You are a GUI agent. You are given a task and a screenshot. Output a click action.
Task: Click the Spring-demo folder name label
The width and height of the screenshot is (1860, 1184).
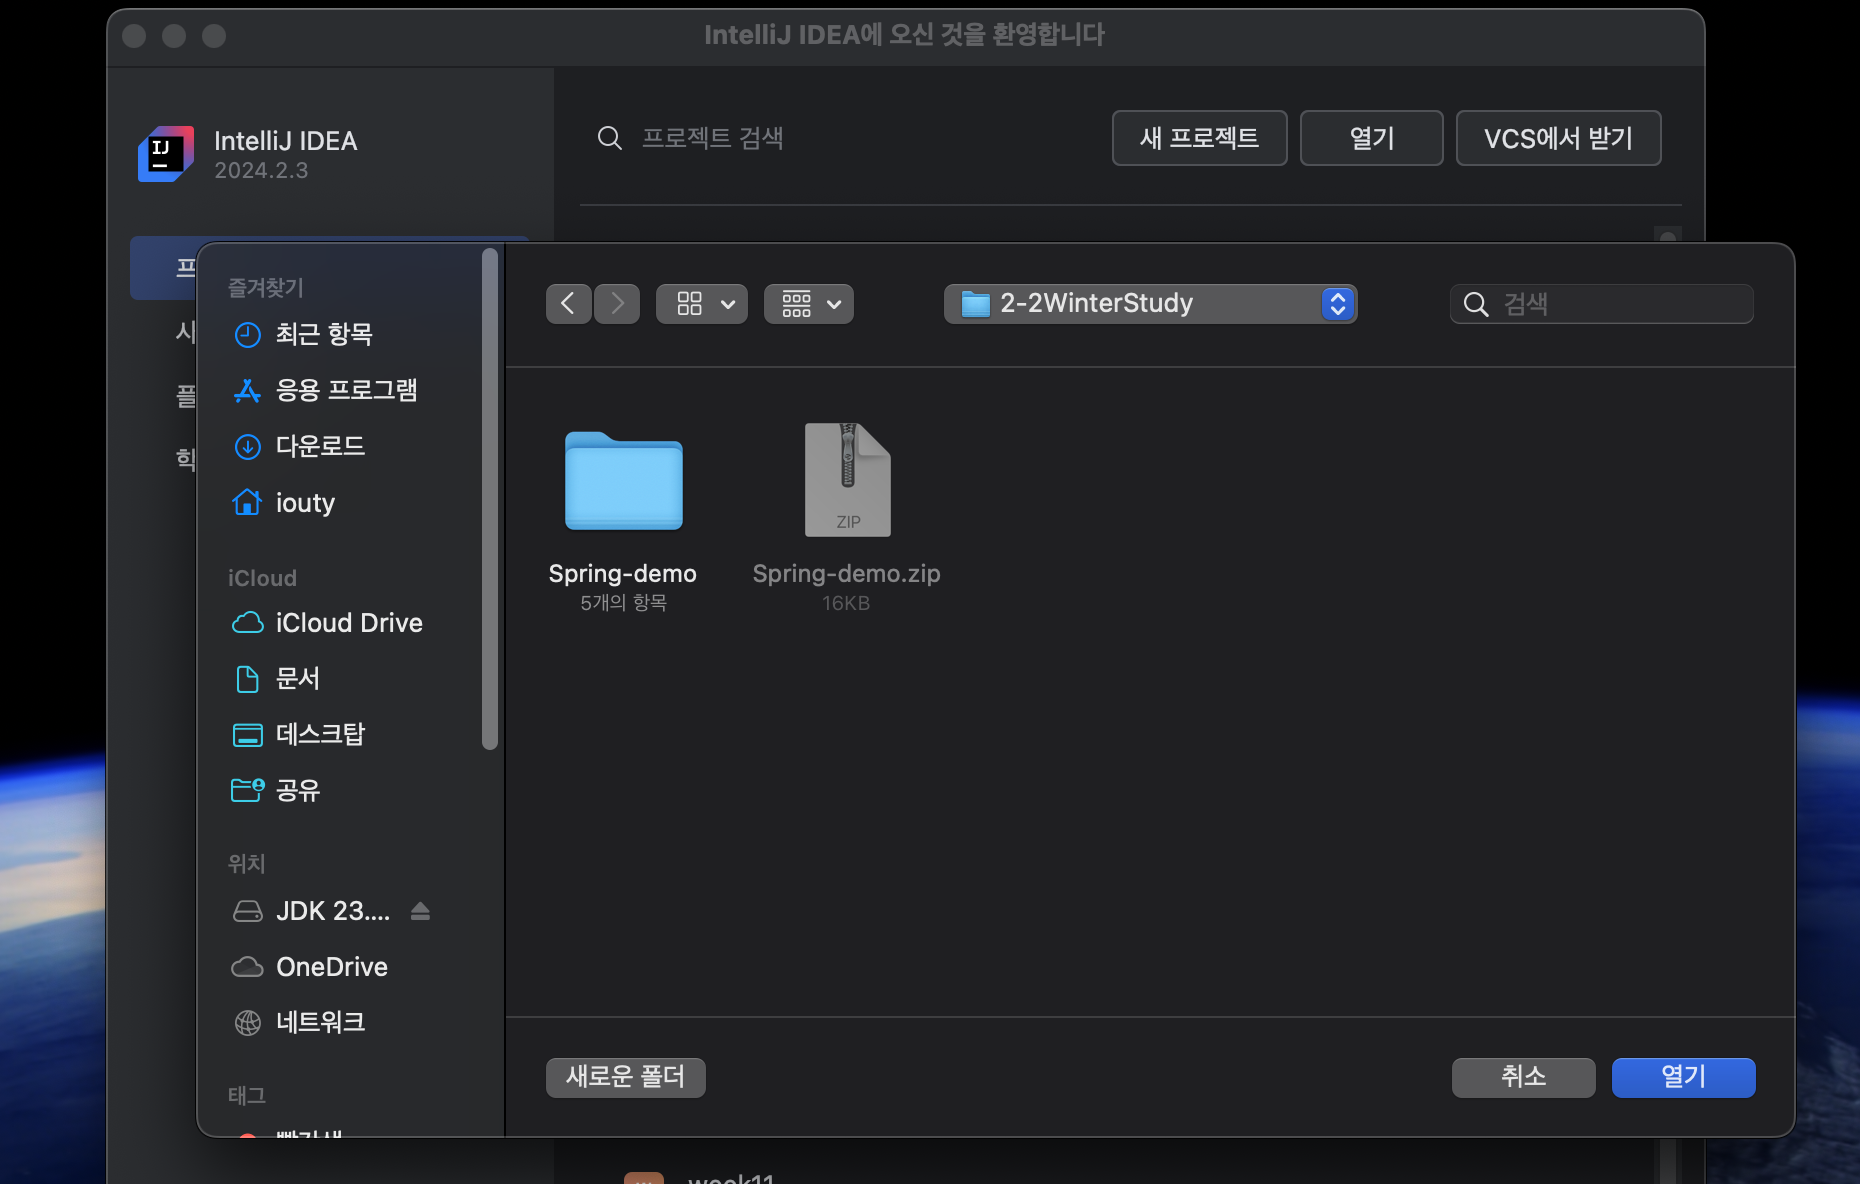tap(622, 573)
